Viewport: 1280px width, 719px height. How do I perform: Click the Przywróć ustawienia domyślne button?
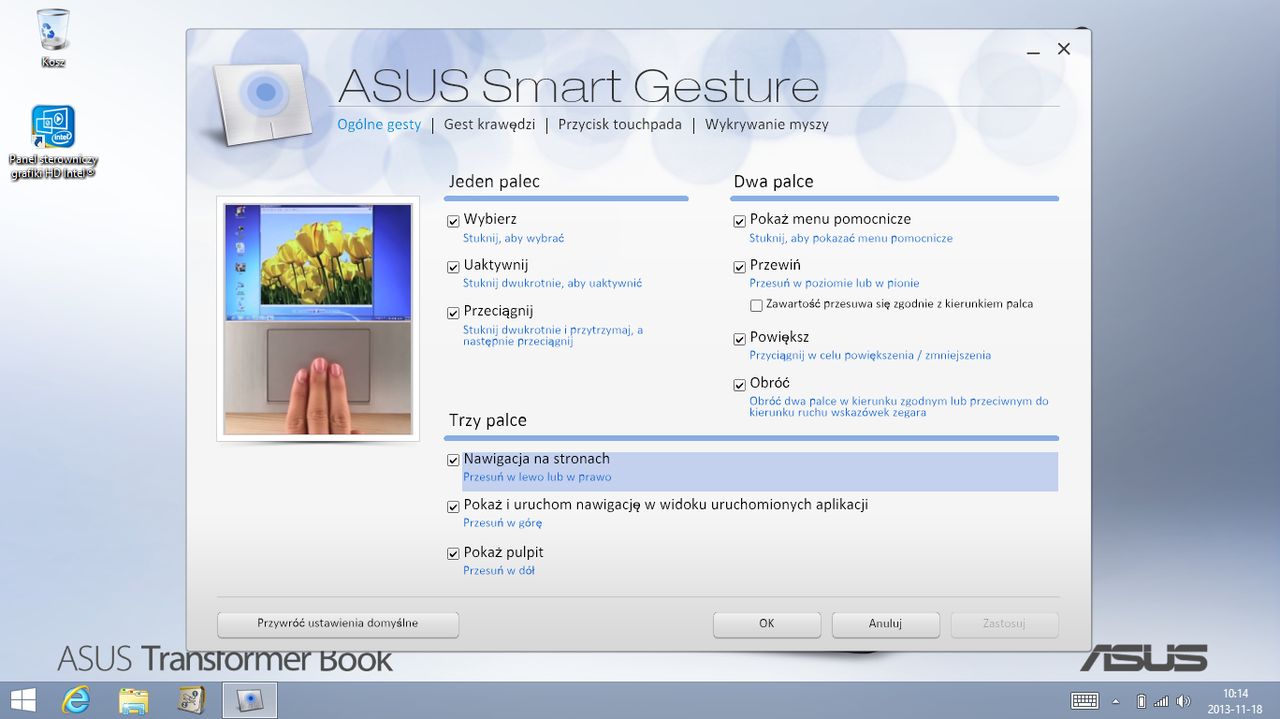337,624
